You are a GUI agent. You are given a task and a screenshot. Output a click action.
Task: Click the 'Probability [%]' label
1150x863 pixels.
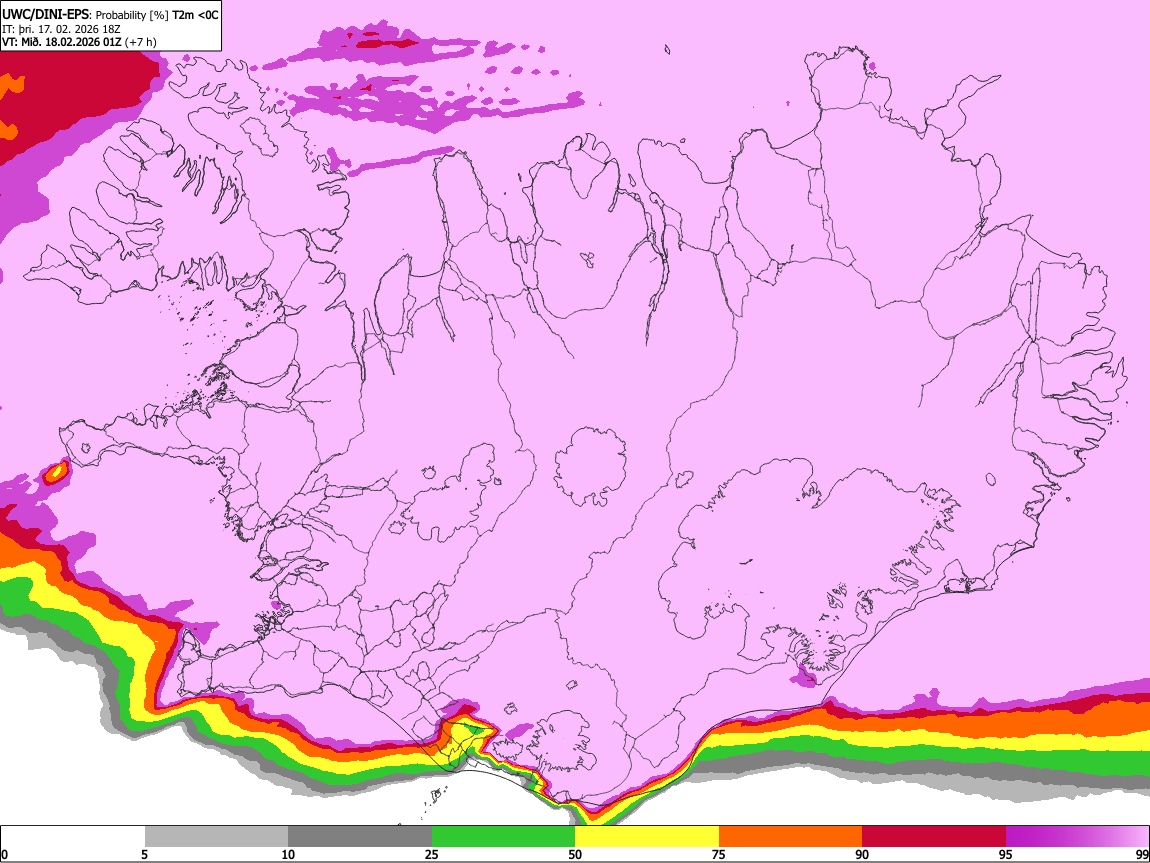[133, 15]
